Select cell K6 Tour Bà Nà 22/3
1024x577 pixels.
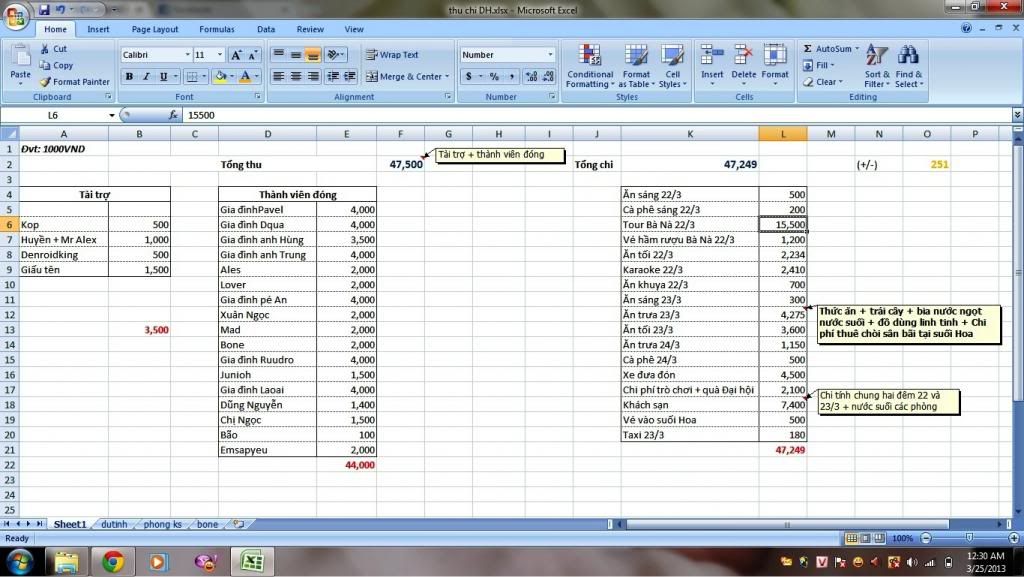[689, 225]
